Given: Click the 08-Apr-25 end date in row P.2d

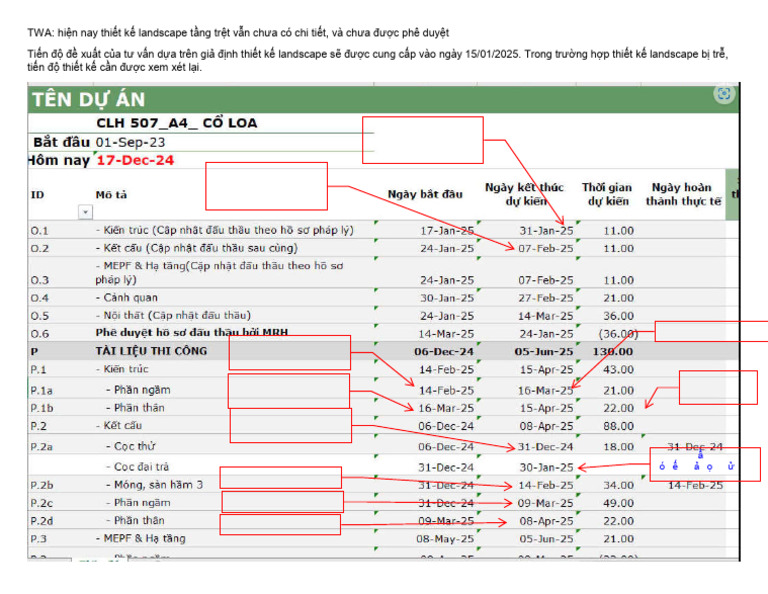Looking at the screenshot, I should (x=546, y=521).
